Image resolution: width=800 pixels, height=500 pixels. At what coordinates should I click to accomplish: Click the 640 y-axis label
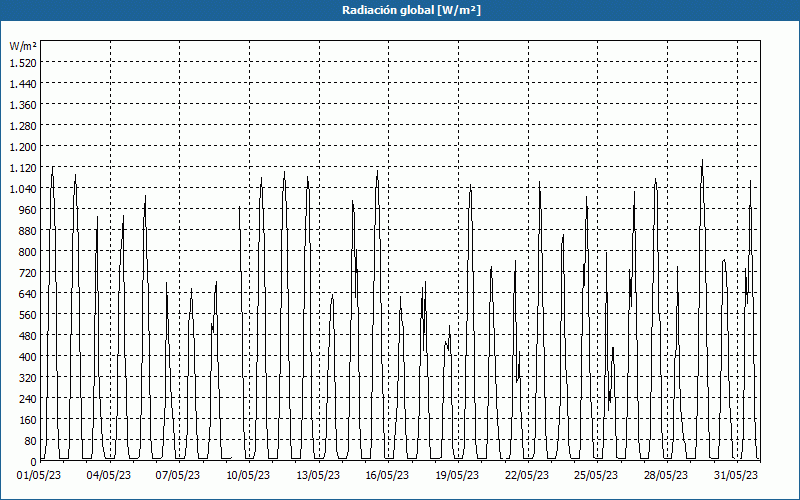tap(28, 294)
